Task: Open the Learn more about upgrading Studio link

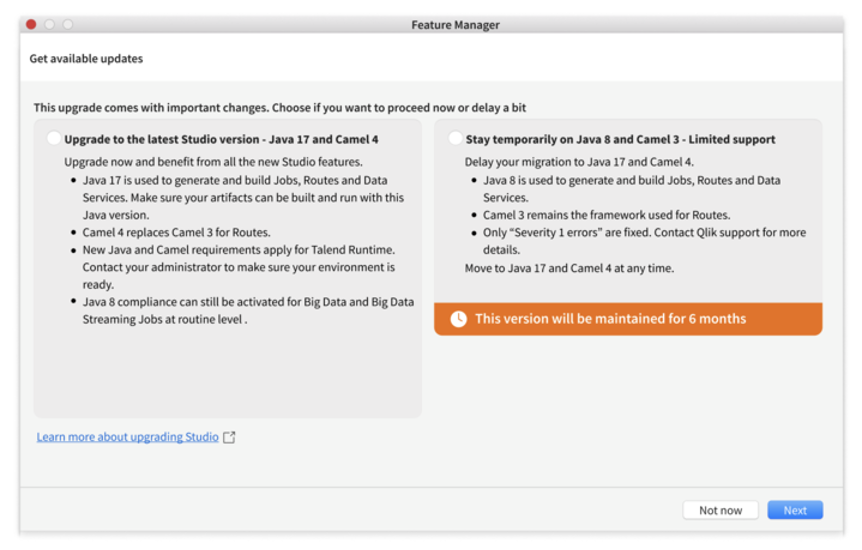Action: 127,437
